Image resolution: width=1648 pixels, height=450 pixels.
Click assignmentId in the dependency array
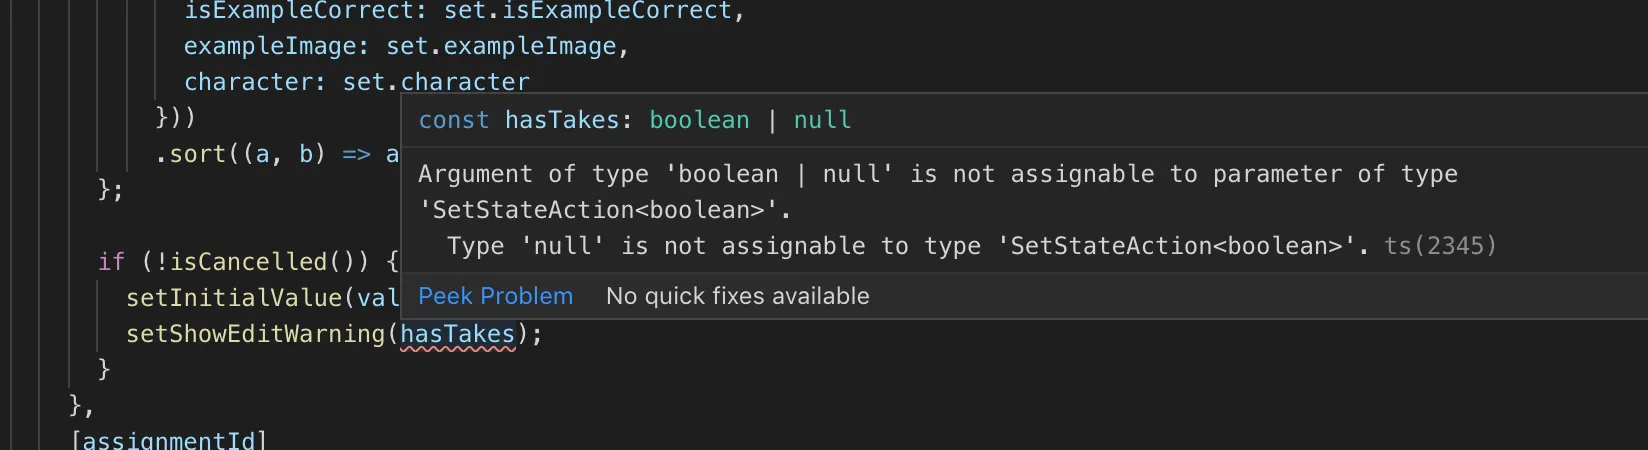169,440
